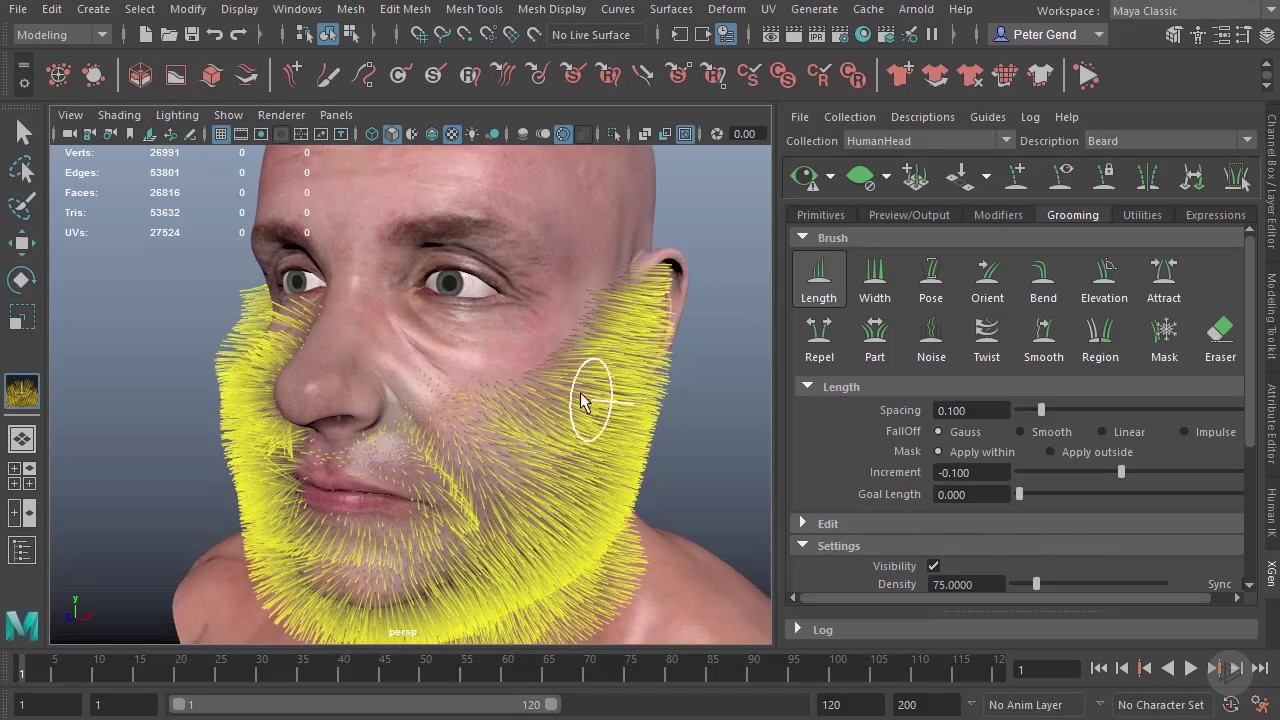1280x720 pixels.
Task: Activate the Attract brush
Action: pos(1163,280)
